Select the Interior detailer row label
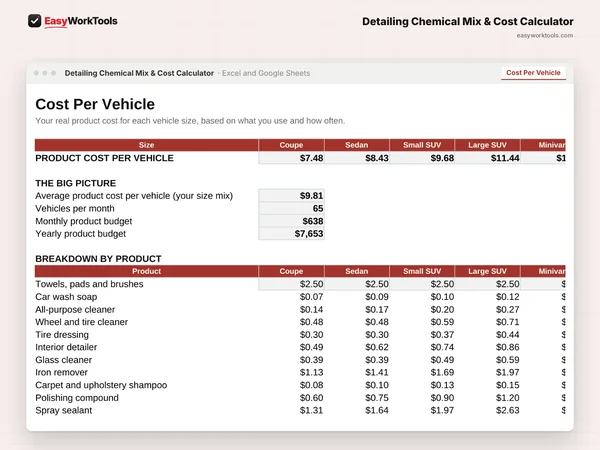Screen dimensions: 600x450 (x=66, y=347)
